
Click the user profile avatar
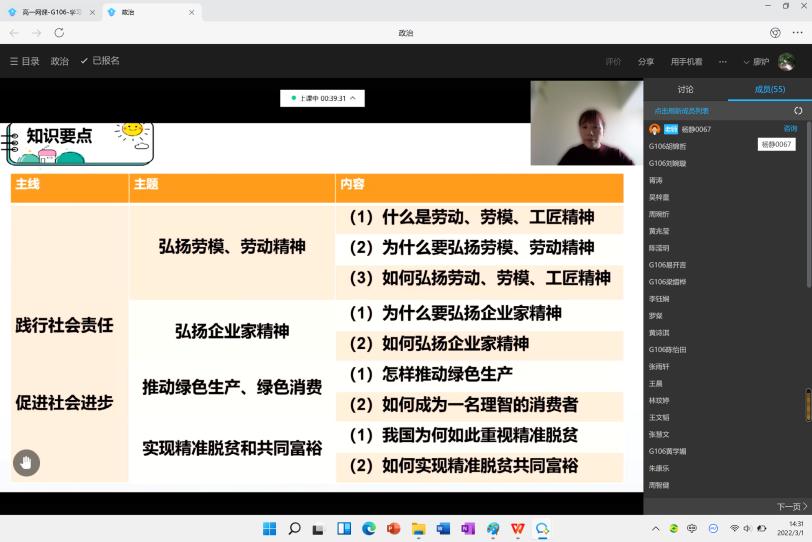(787, 61)
